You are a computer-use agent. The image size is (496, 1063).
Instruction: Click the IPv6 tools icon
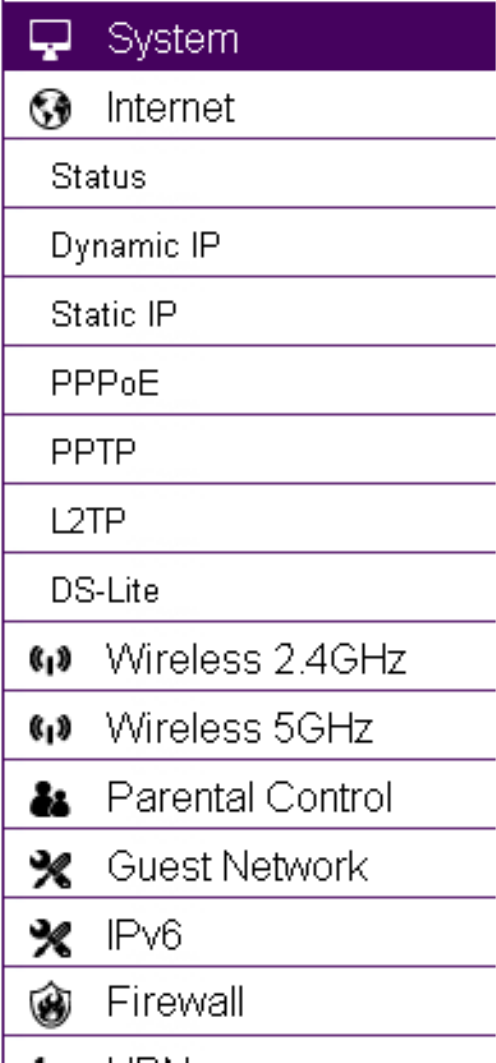point(49,937)
